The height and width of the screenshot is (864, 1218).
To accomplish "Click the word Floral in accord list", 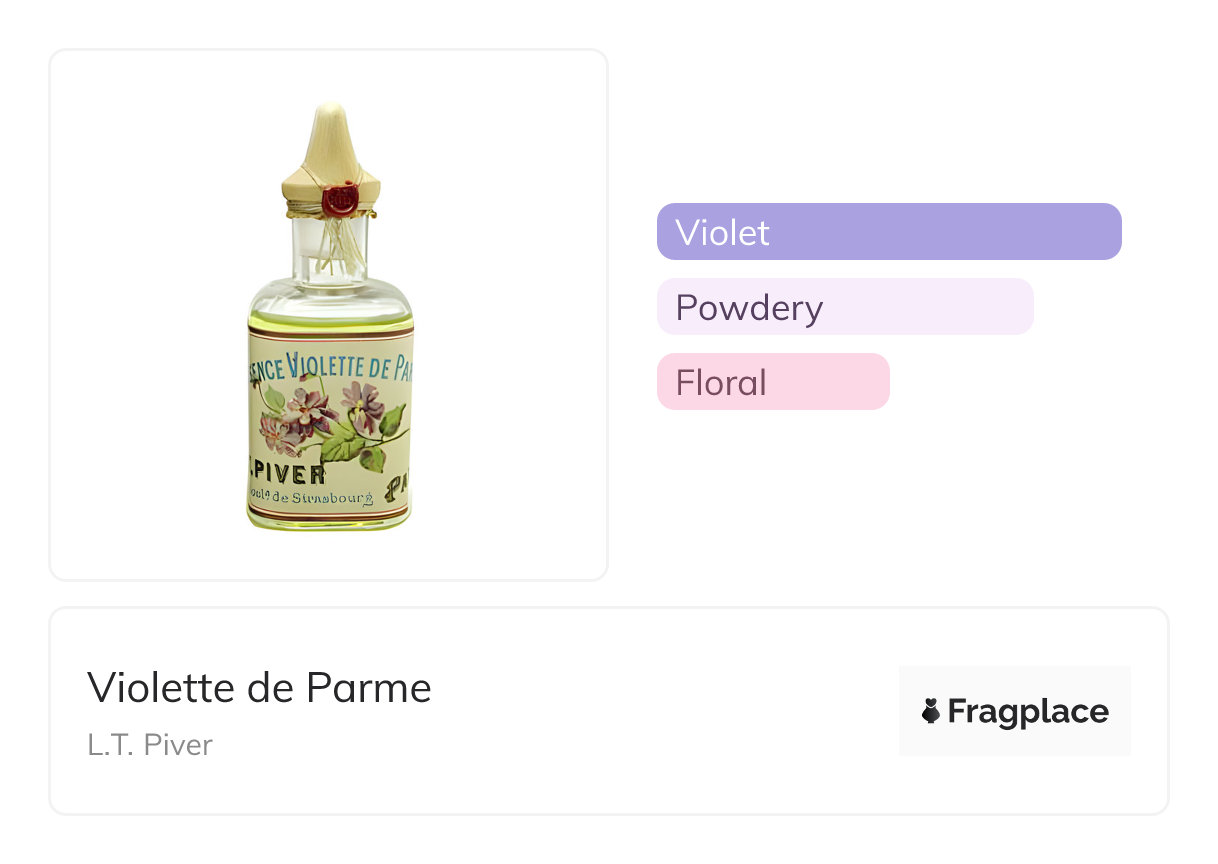I will (721, 383).
